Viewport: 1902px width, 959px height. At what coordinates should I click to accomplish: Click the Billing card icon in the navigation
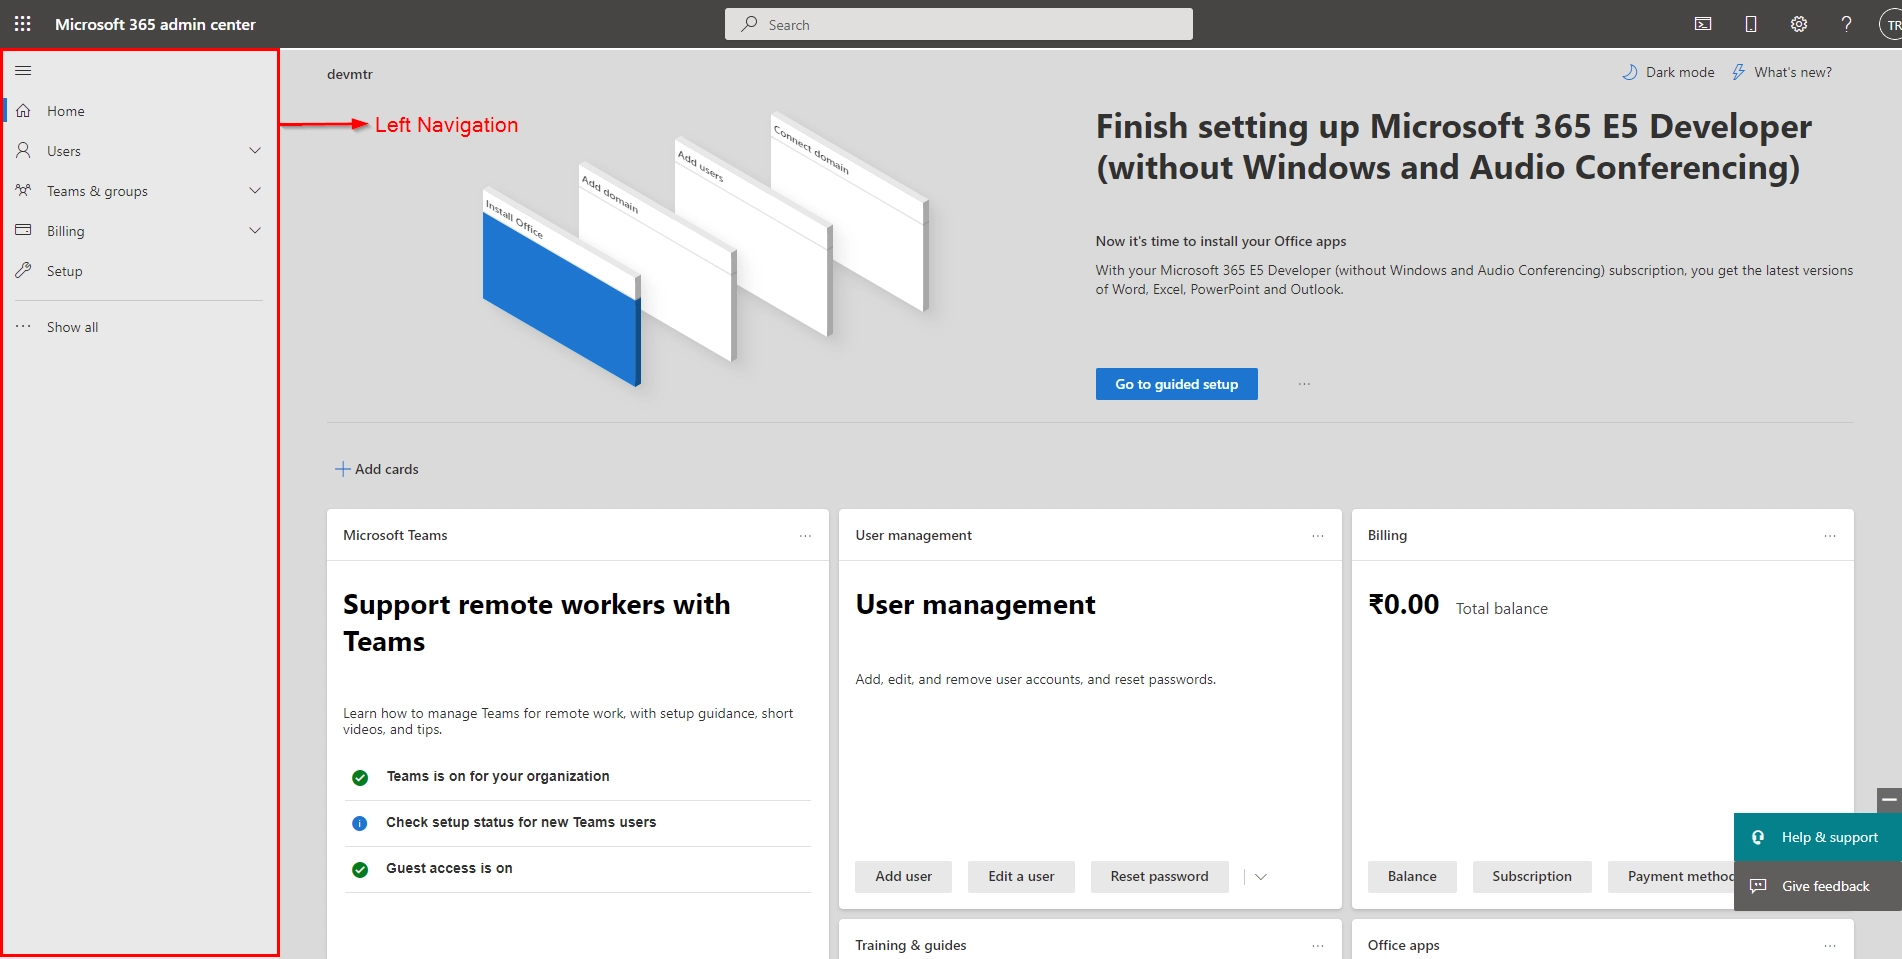click(x=23, y=230)
